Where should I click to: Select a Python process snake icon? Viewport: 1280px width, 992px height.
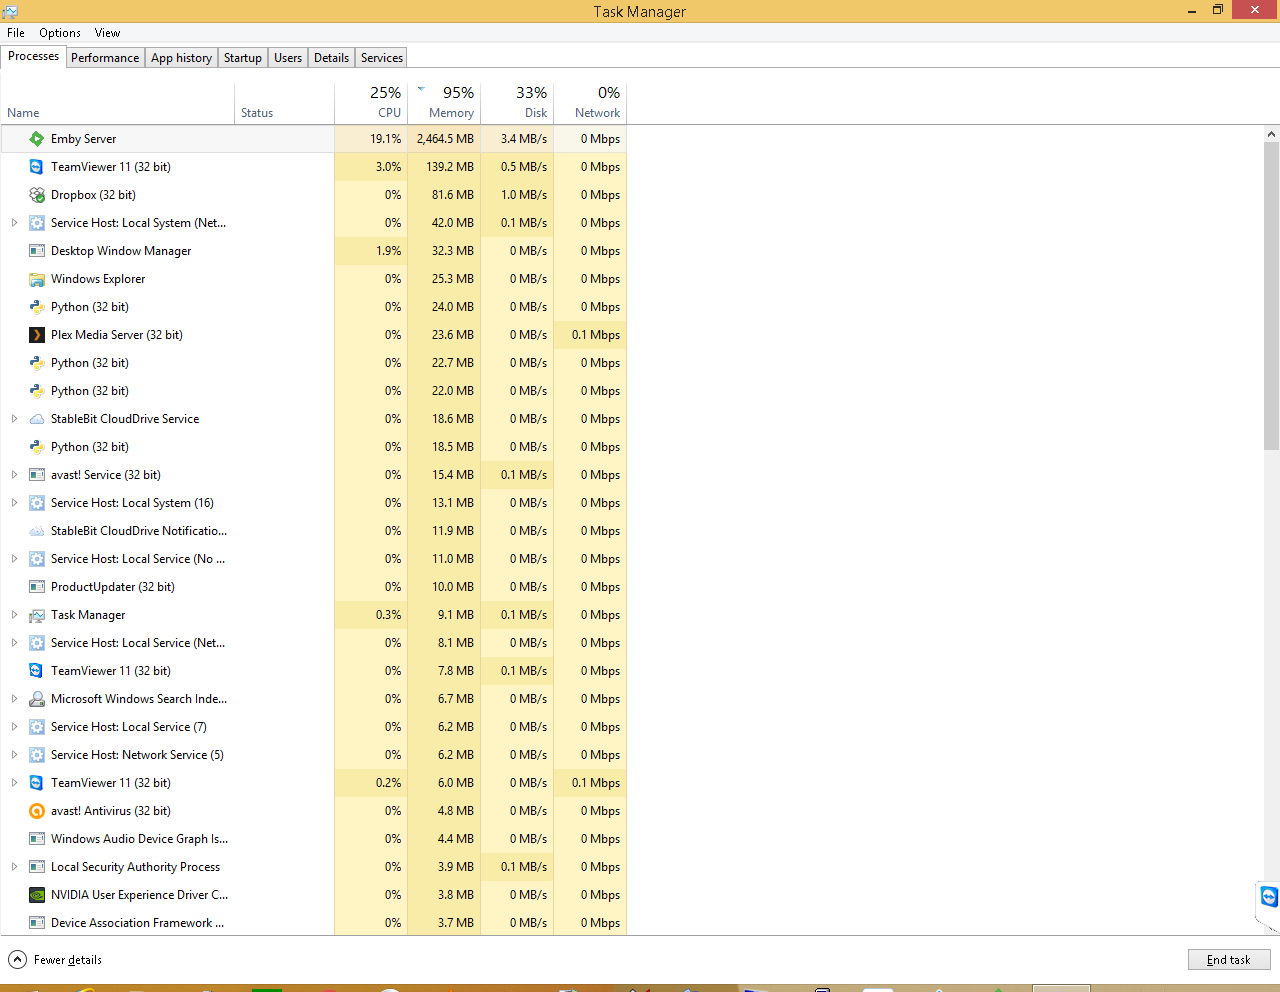[x=36, y=307]
